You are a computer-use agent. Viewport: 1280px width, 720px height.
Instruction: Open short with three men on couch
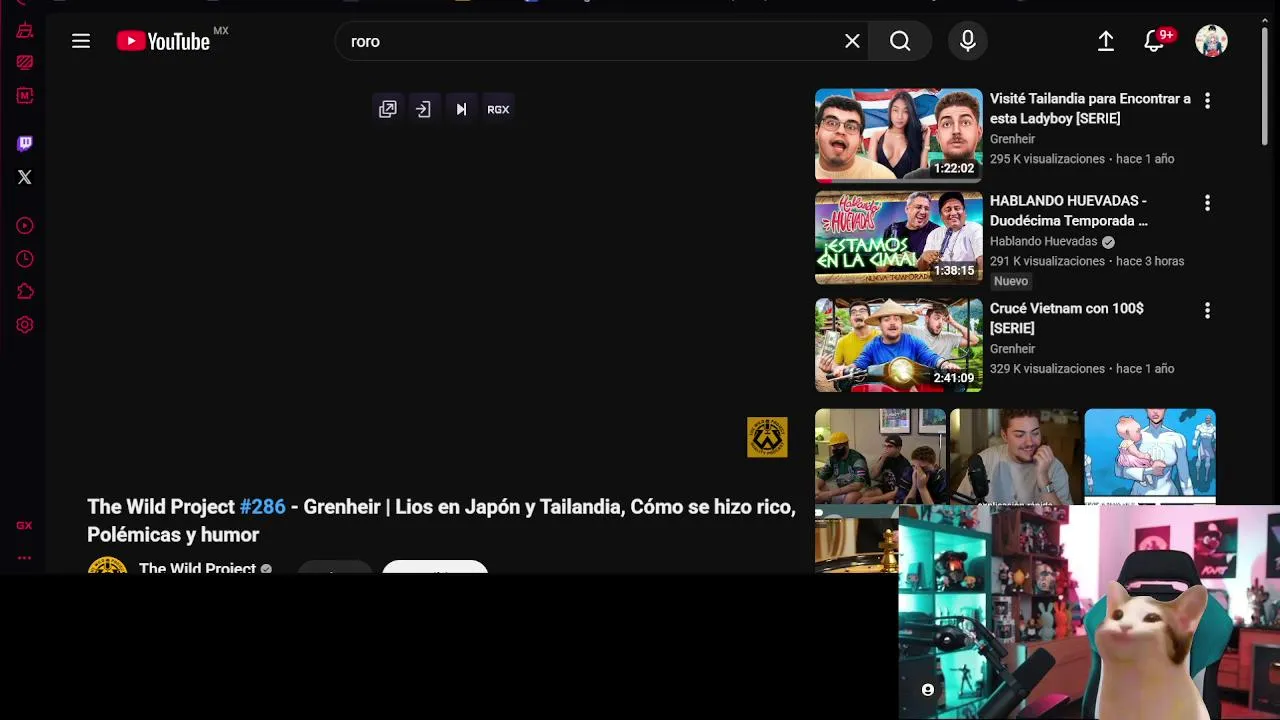coord(880,455)
